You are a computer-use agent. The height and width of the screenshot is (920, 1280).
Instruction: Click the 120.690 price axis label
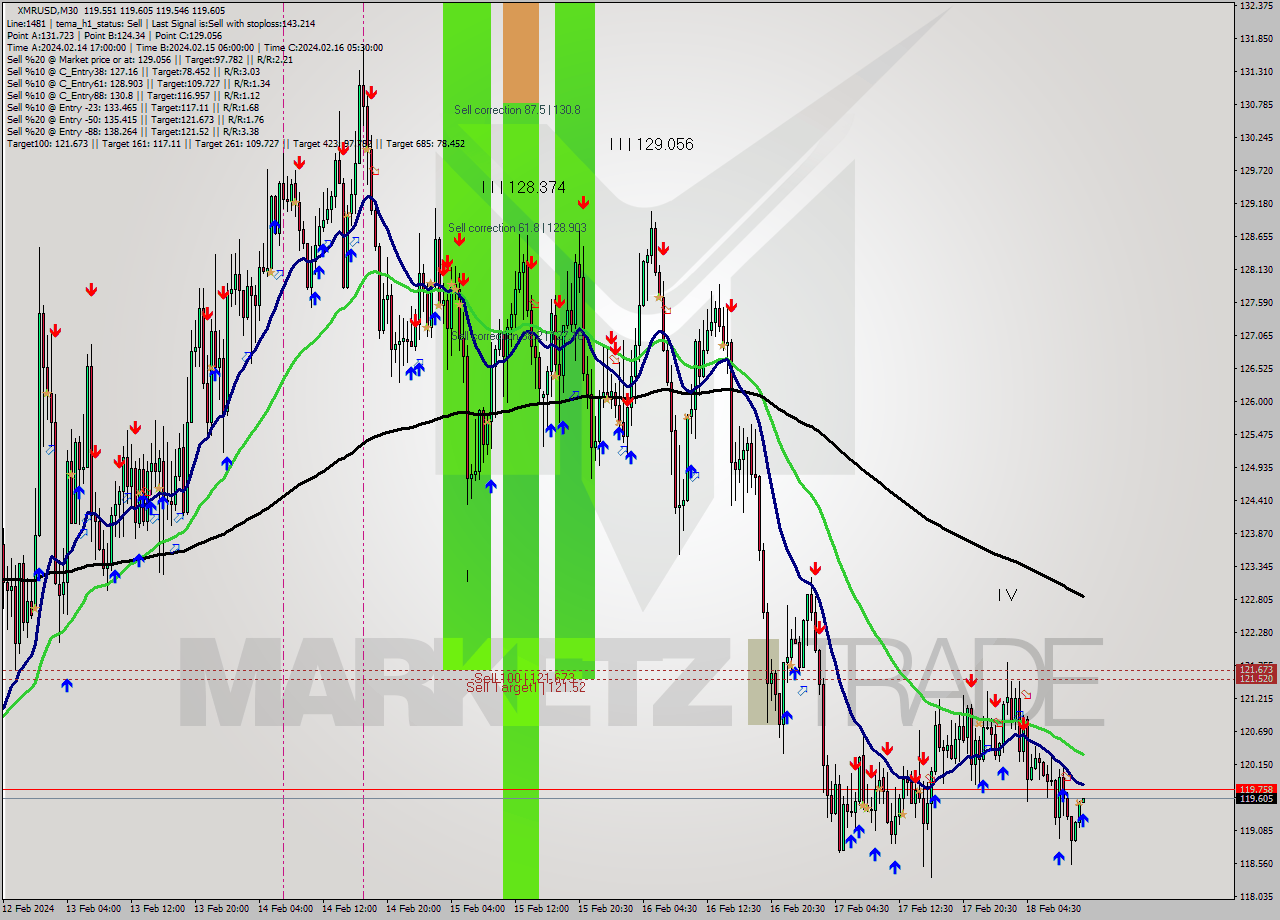pyautogui.click(x=1256, y=732)
